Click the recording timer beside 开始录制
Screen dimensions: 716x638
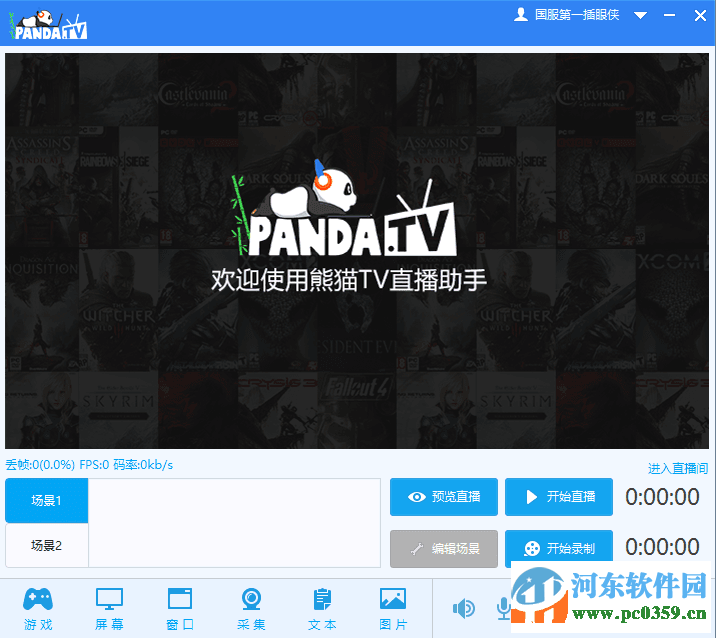tap(662, 547)
